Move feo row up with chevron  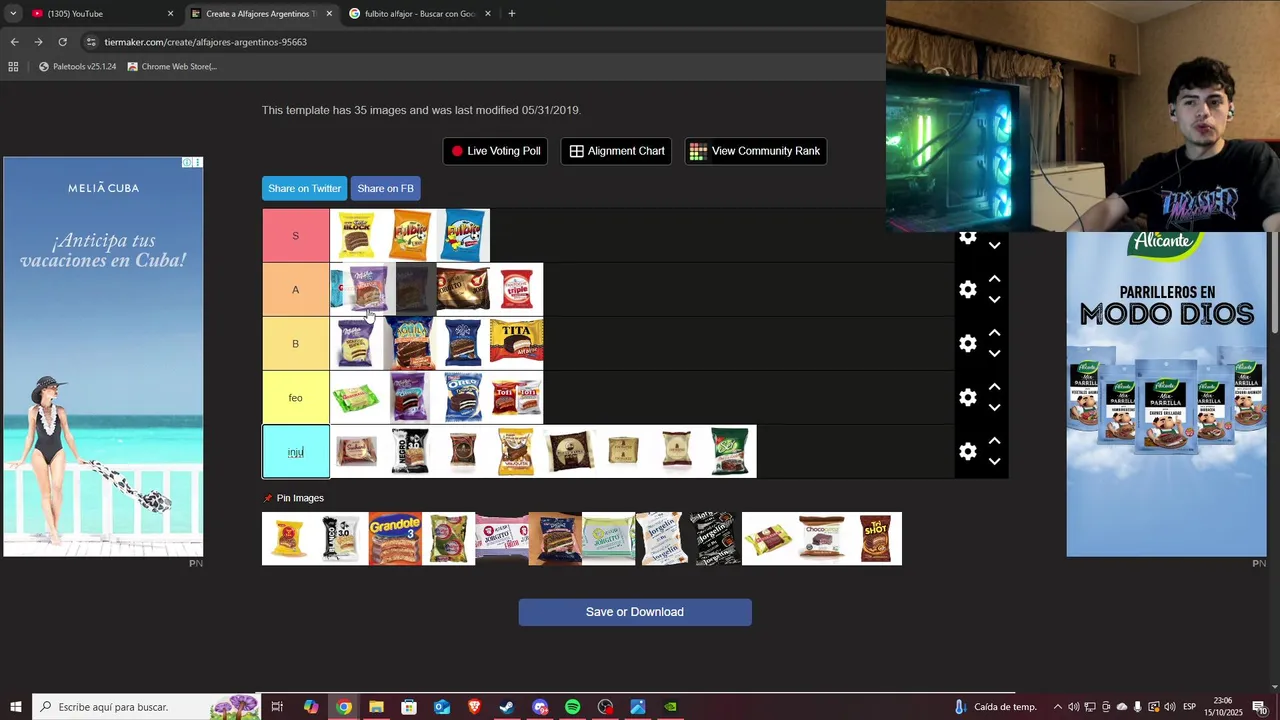point(994,387)
